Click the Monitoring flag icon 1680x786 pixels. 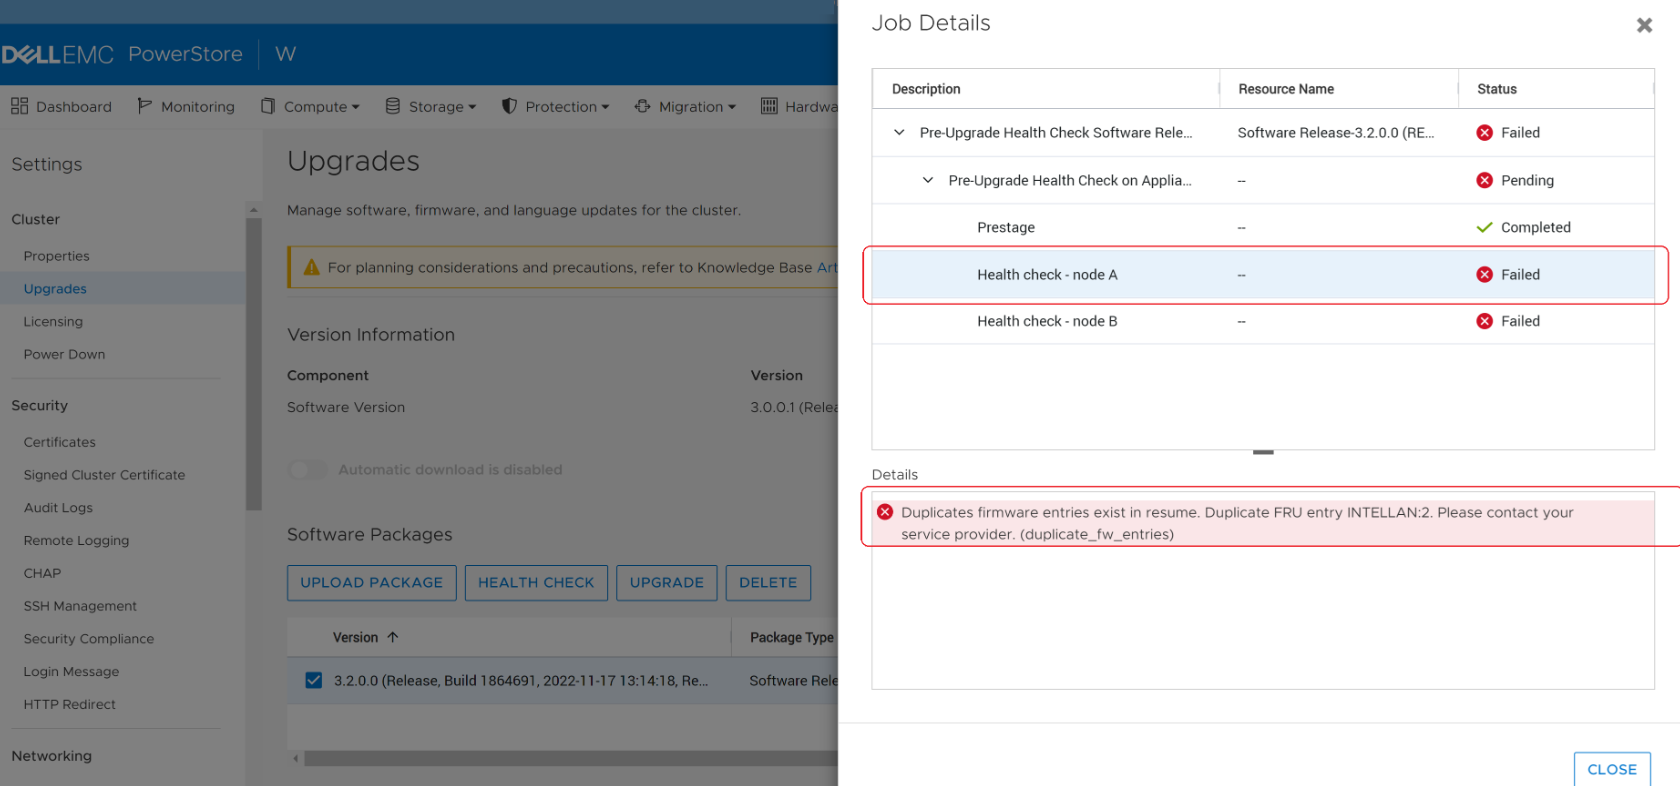tap(144, 106)
